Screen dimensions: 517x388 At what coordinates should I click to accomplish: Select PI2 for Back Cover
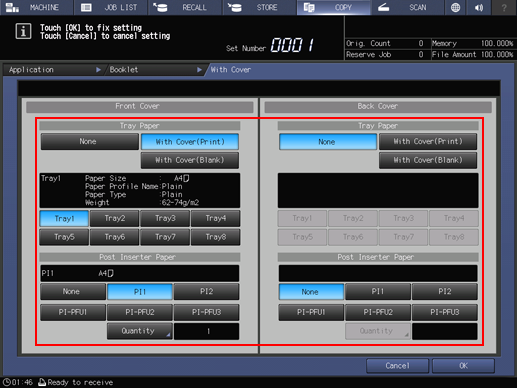pyautogui.click(x=445, y=292)
